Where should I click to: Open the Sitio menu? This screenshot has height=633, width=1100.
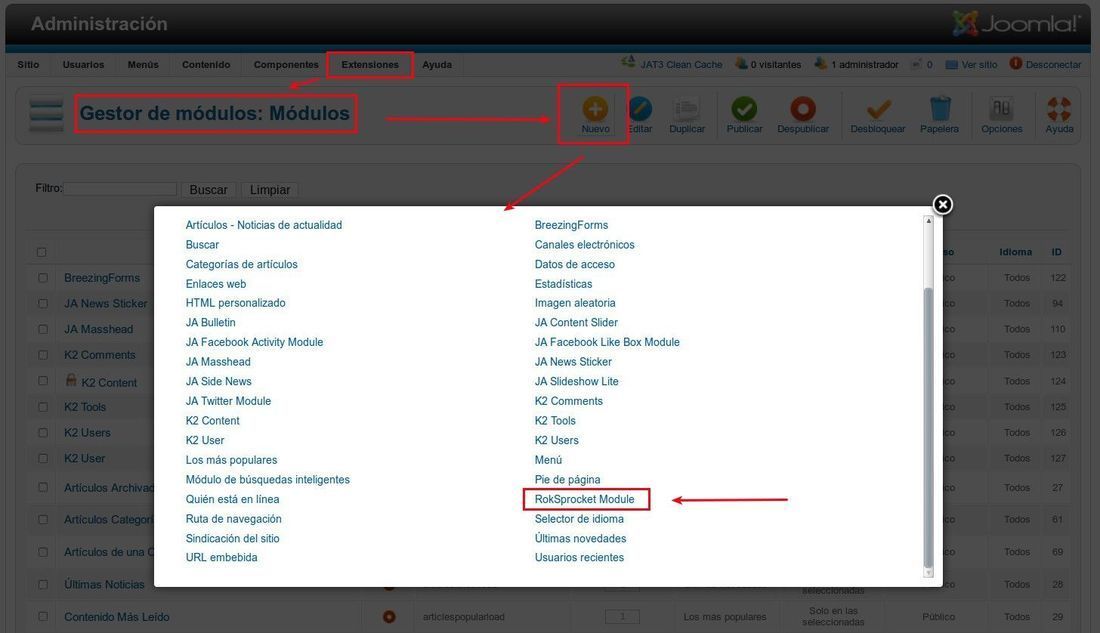(28, 65)
